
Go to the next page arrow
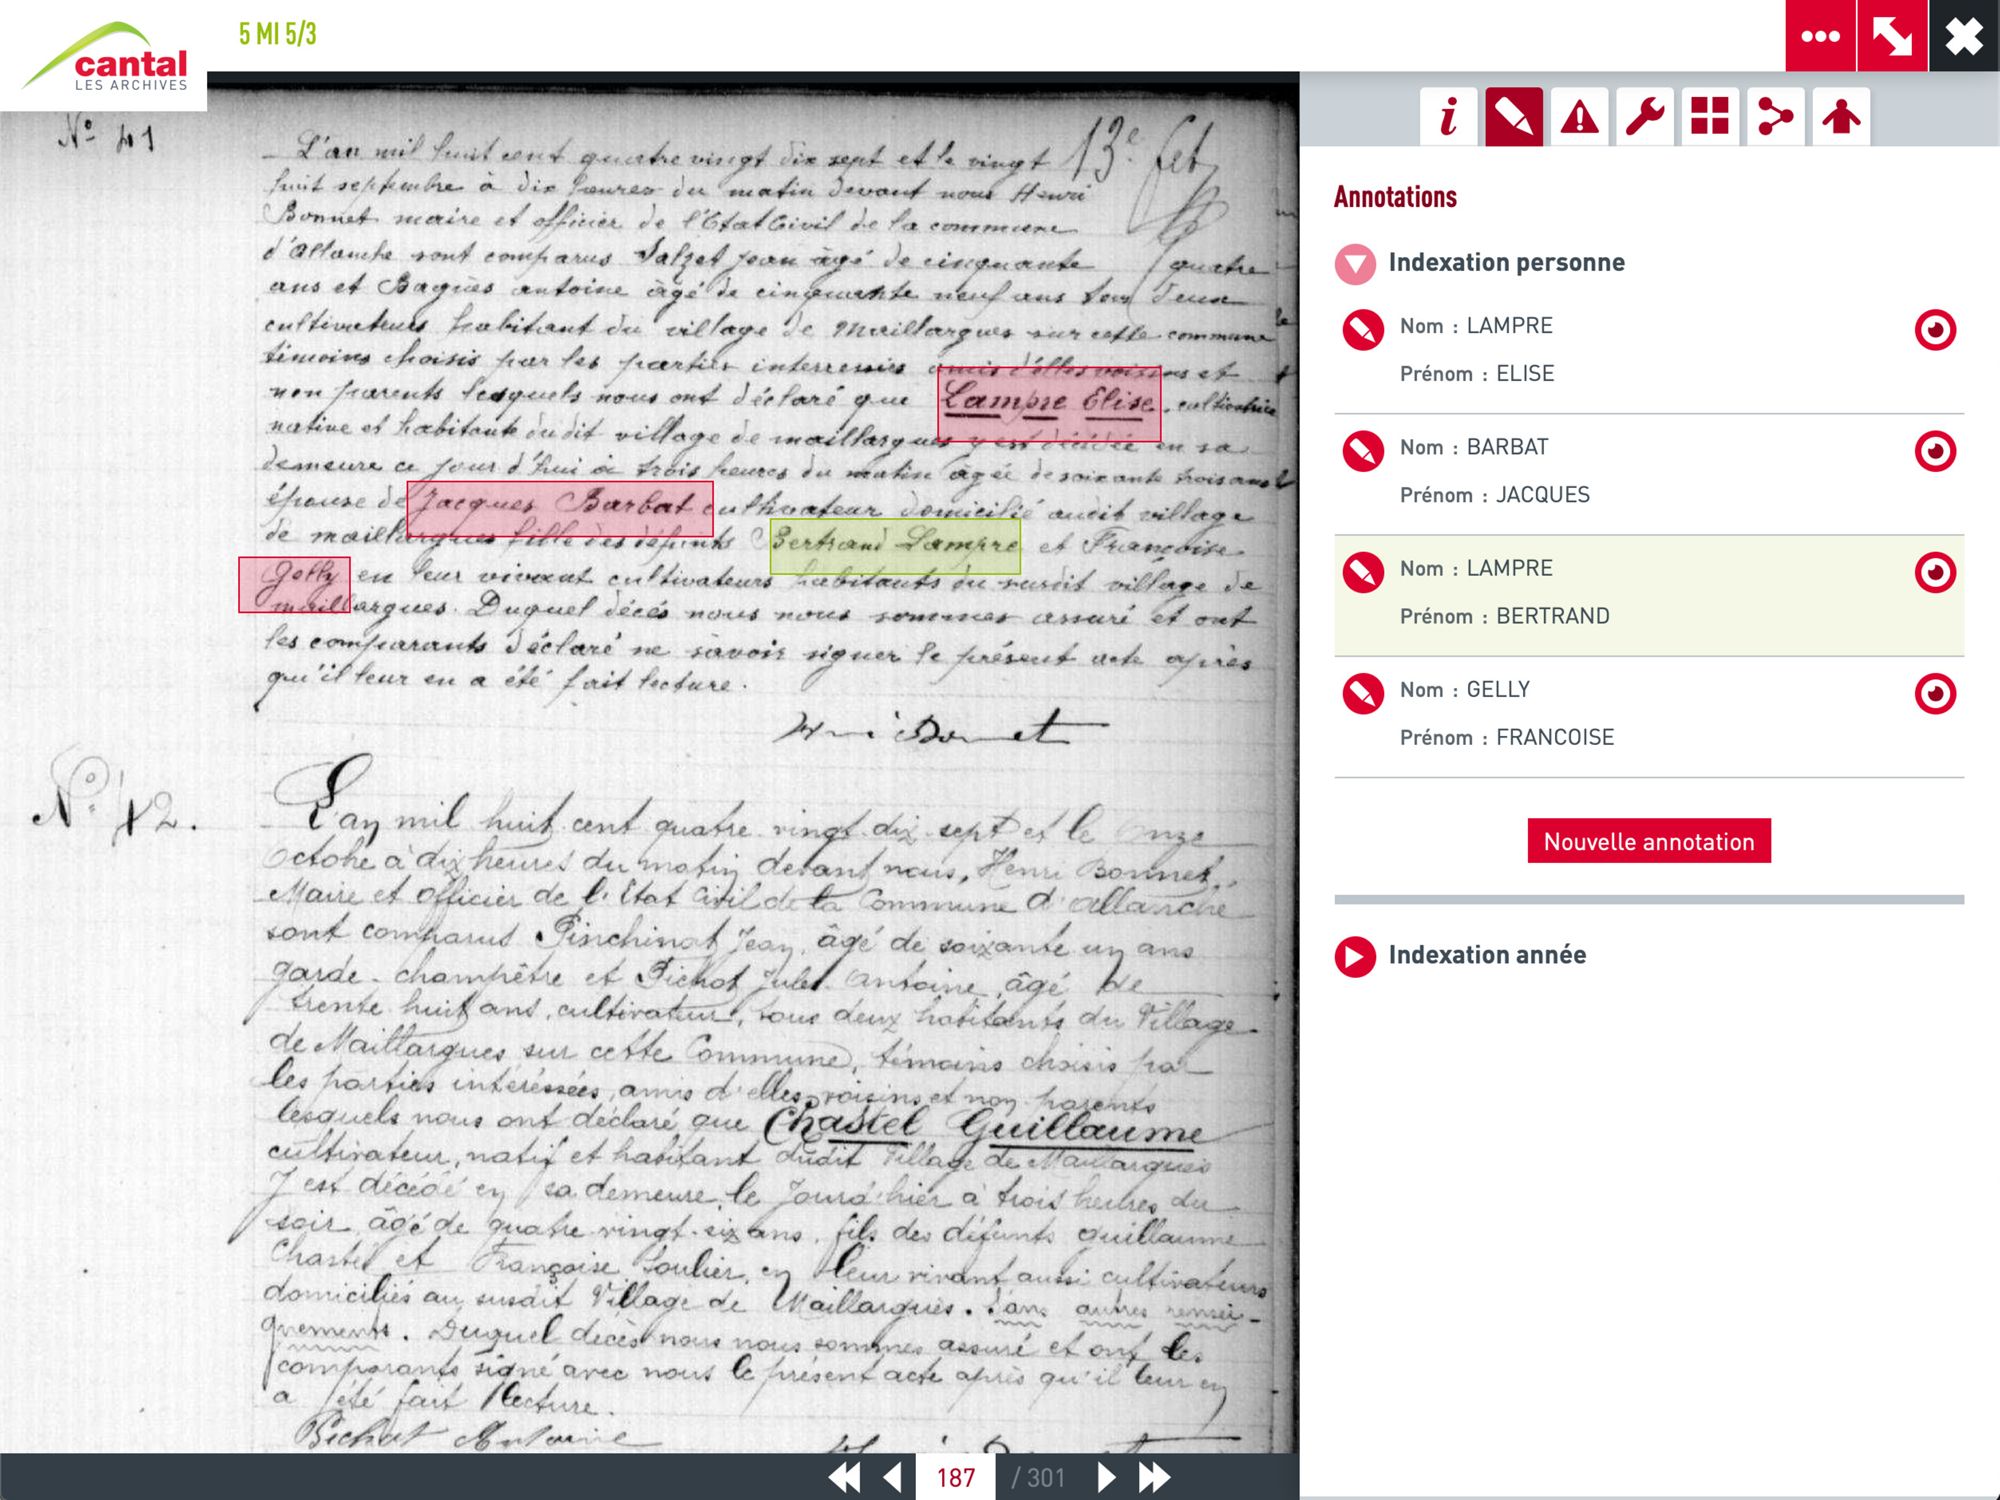coord(1106,1477)
